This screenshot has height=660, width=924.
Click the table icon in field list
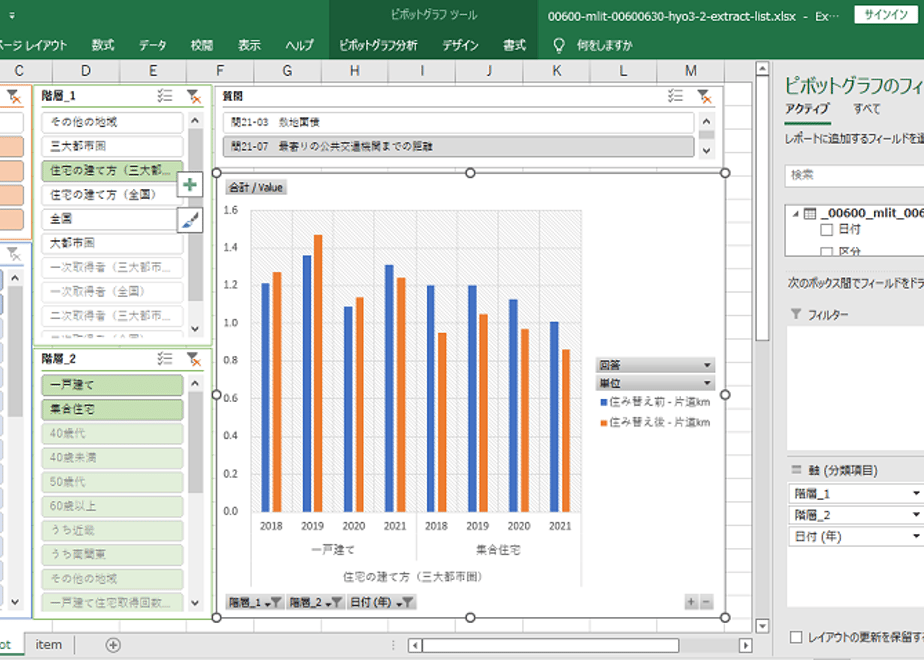tap(810, 213)
